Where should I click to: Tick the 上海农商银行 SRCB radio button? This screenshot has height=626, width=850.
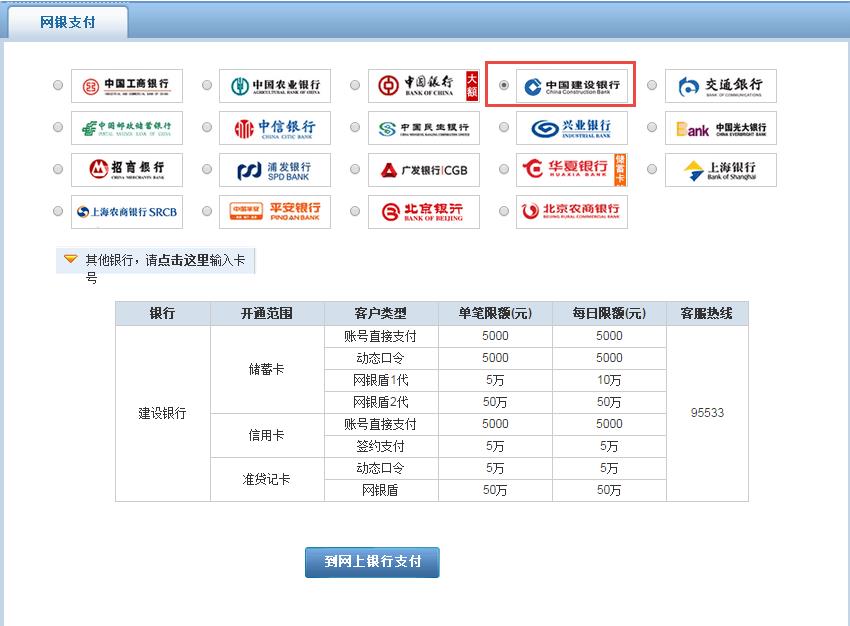tap(58, 211)
